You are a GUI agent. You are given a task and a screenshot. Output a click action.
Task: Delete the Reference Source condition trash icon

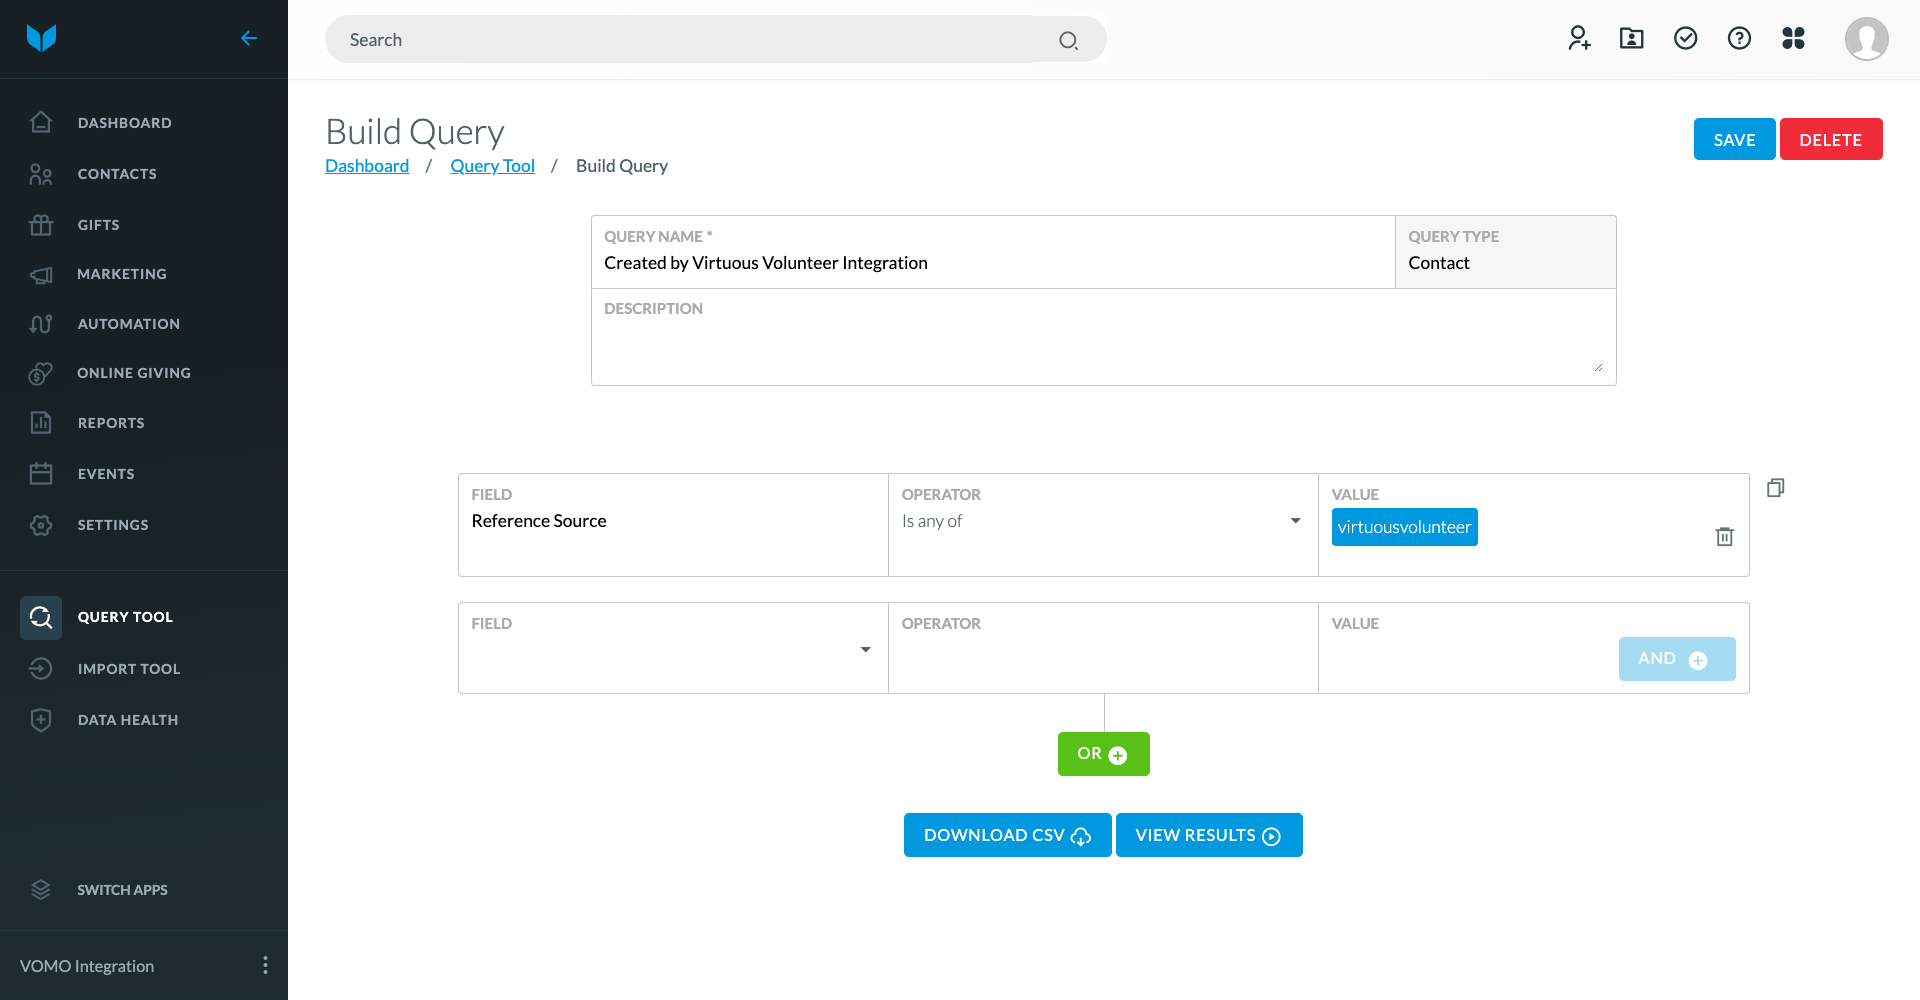point(1725,537)
